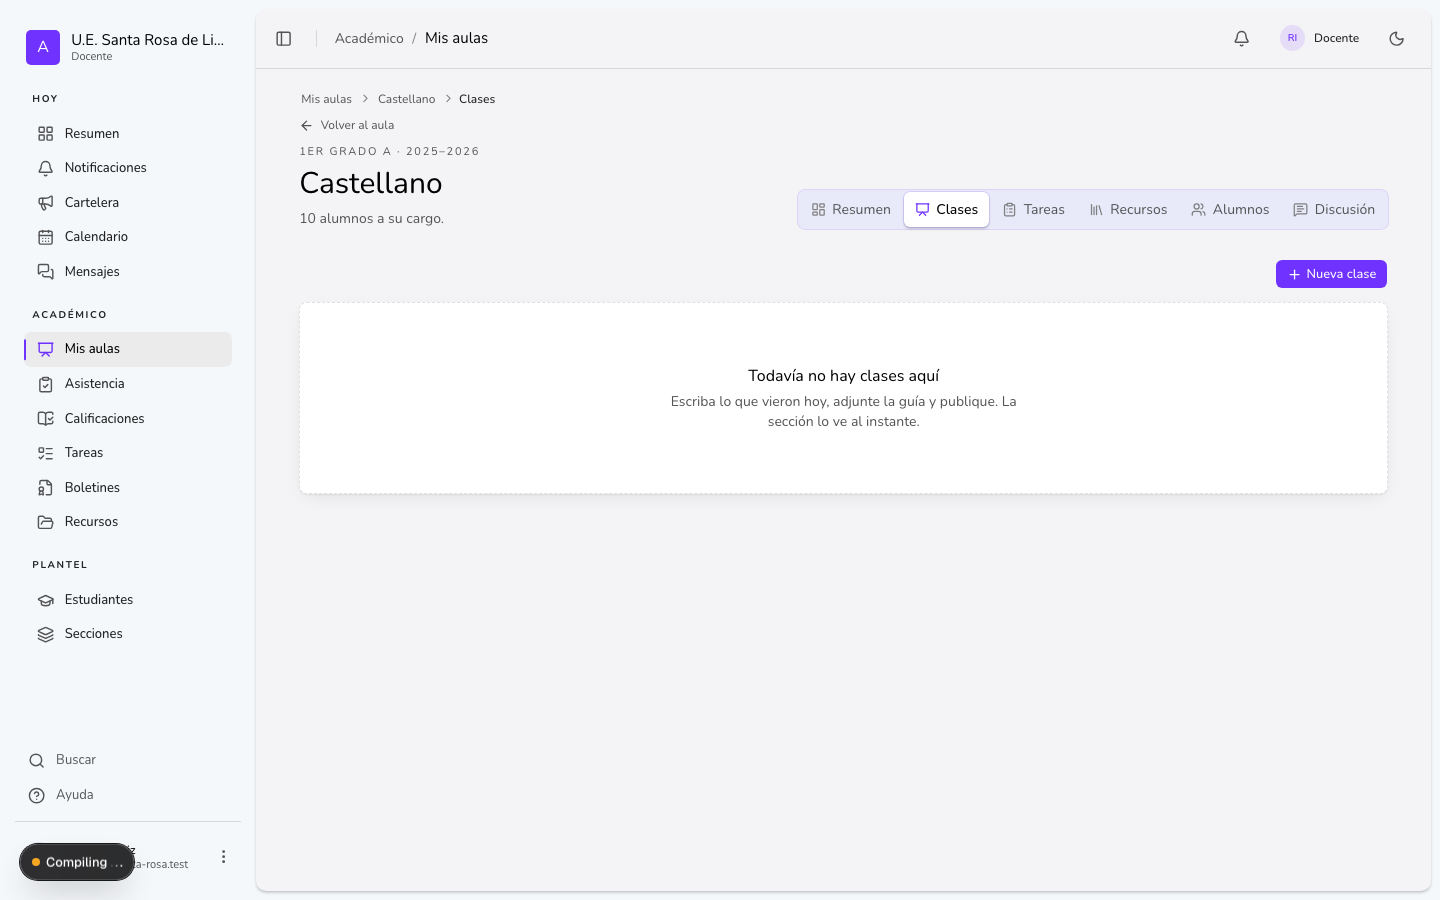Viewport: 1440px width, 900px height.
Task: Open Calificaciones in the sidebar
Action: tap(128, 419)
